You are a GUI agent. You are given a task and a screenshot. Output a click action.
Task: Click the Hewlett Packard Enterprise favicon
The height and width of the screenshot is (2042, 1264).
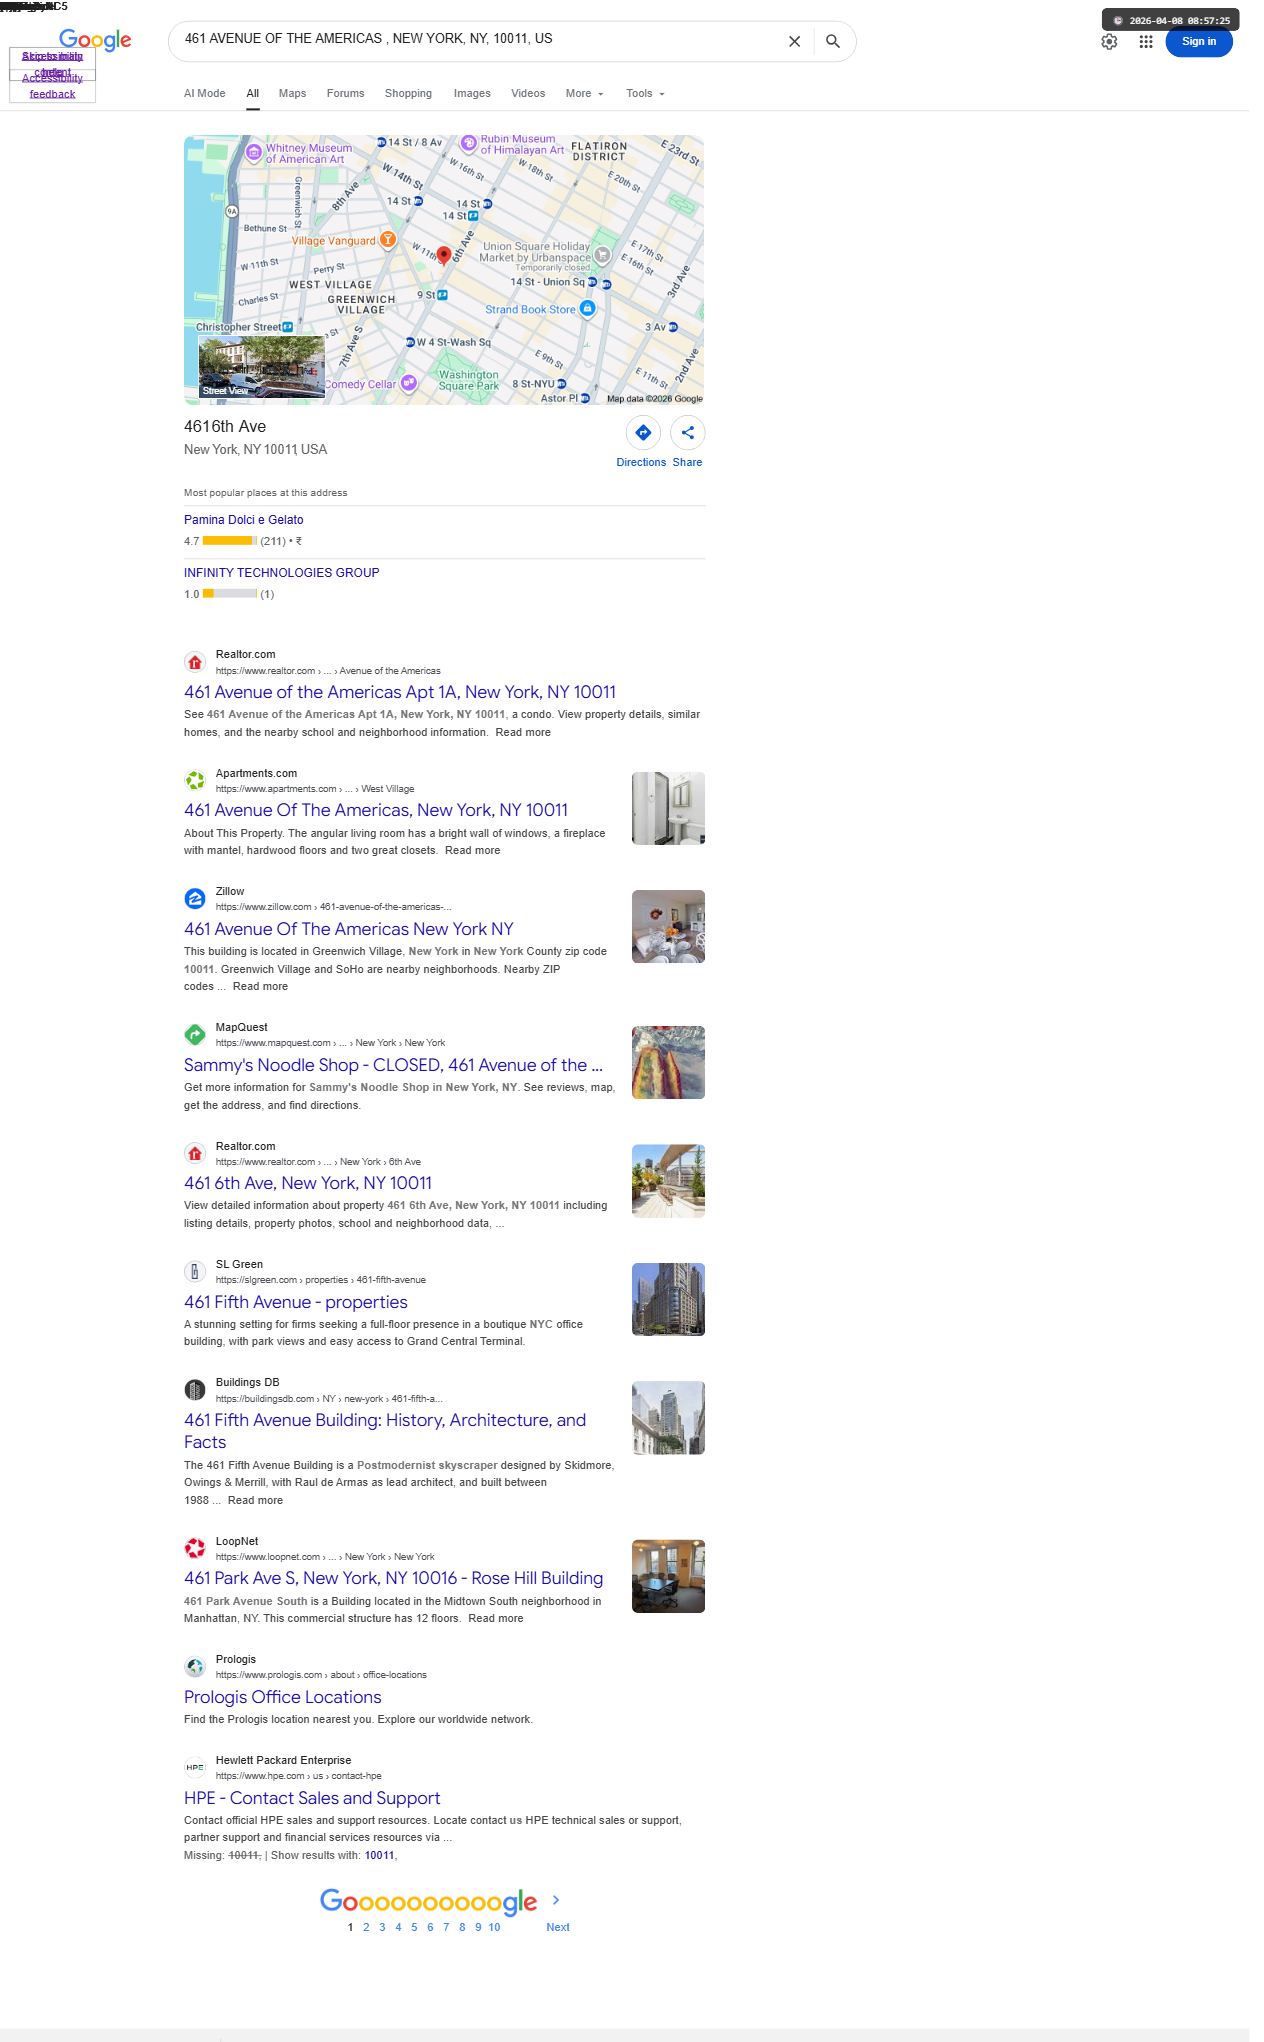195,1768
